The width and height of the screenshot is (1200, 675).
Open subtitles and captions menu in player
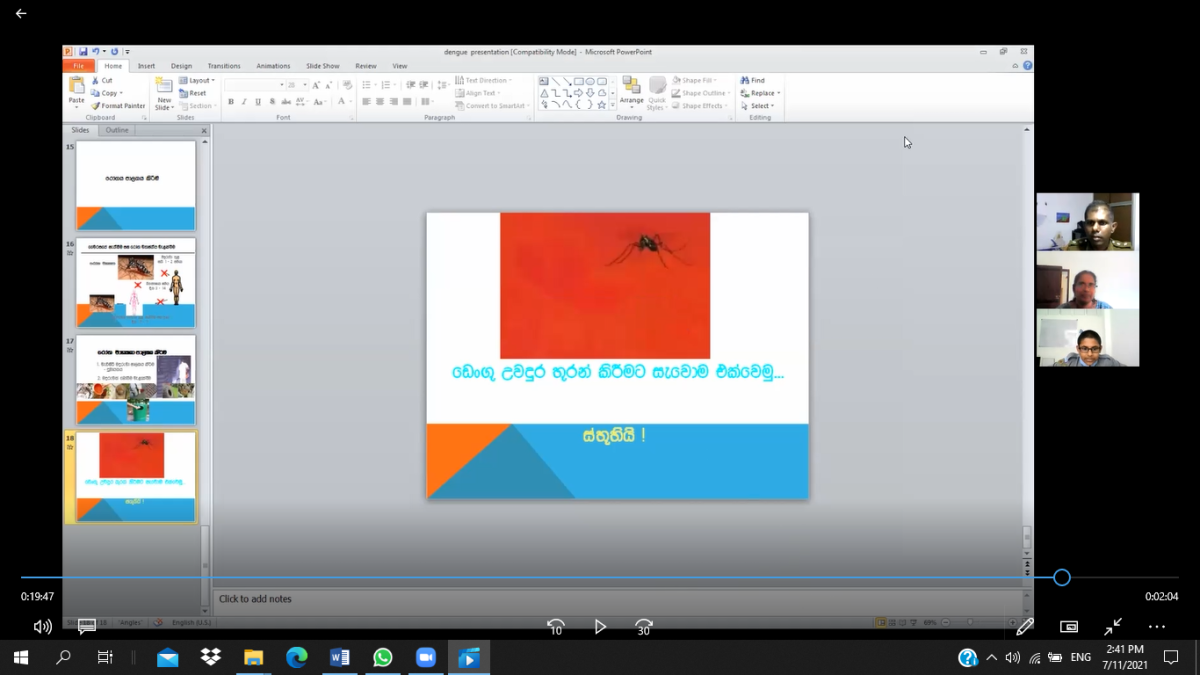click(87, 627)
